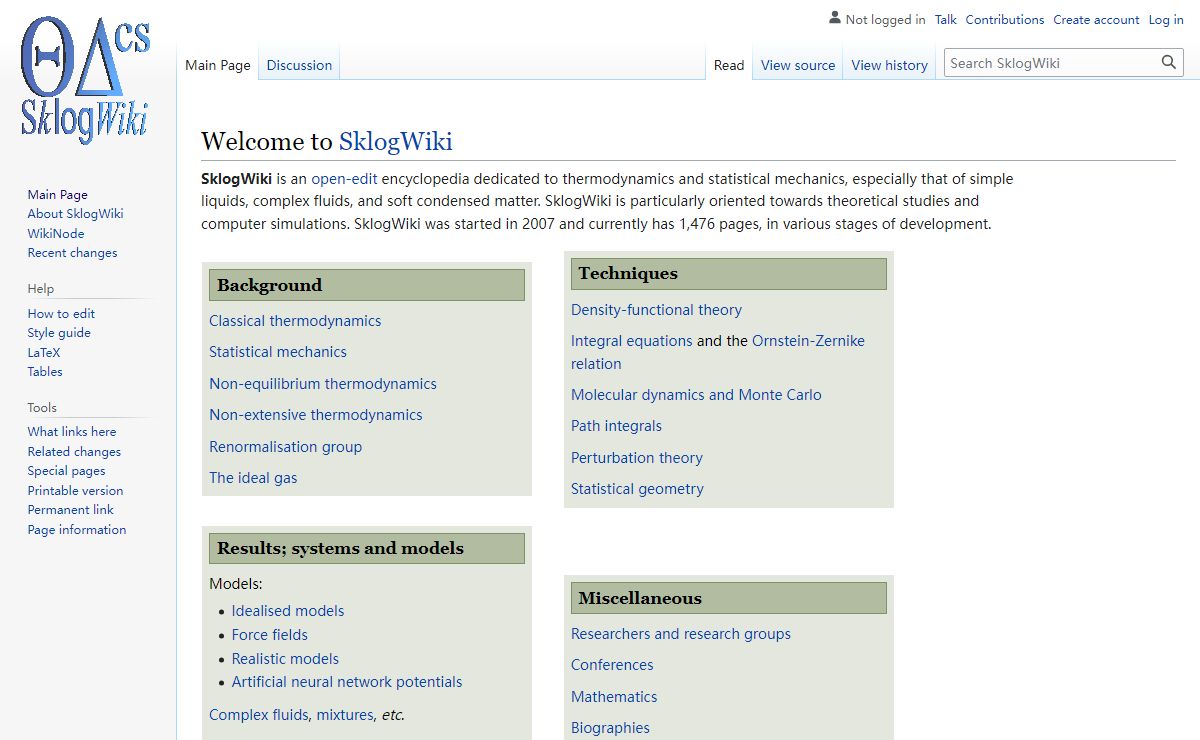Click the open-edit link in the intro
Viewport: 1200px width, 740px height.
point(344,179)
